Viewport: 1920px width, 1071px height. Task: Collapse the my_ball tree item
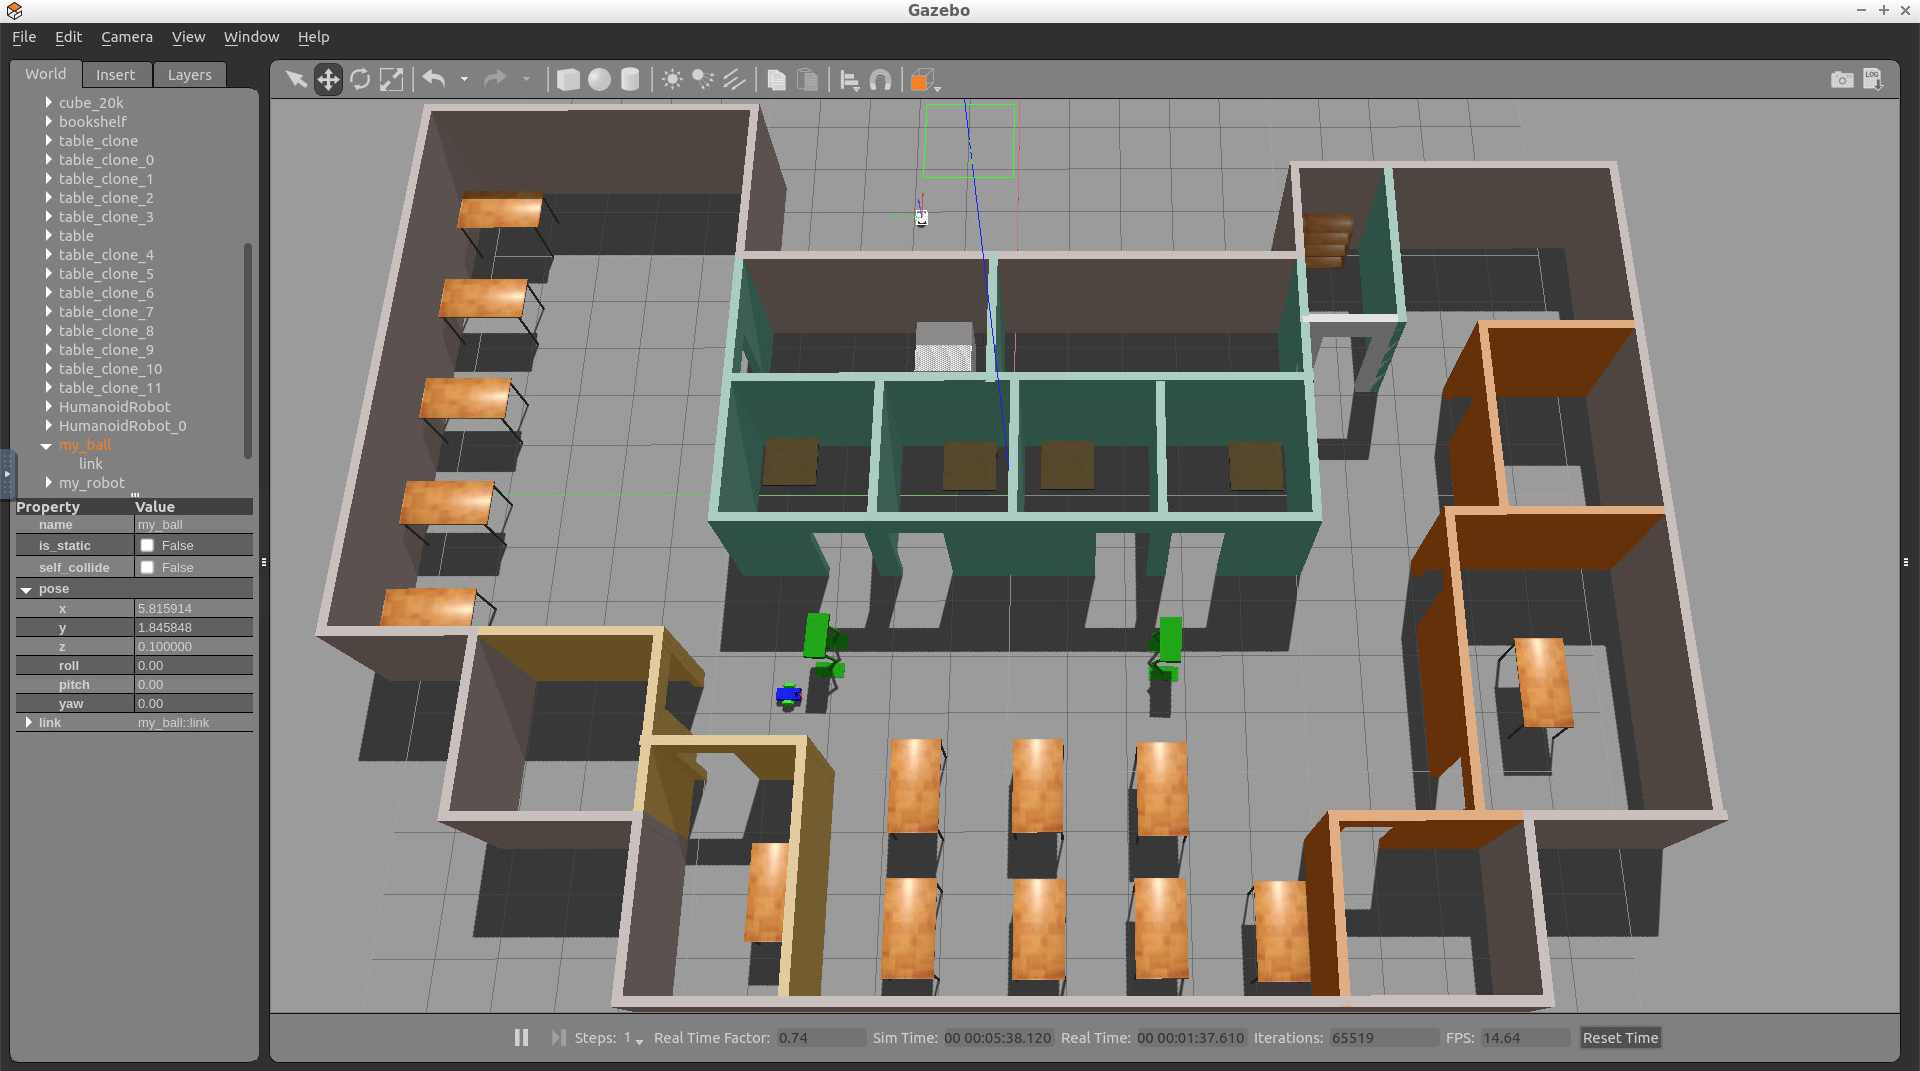pyautogui.click(x=46, y=446)
